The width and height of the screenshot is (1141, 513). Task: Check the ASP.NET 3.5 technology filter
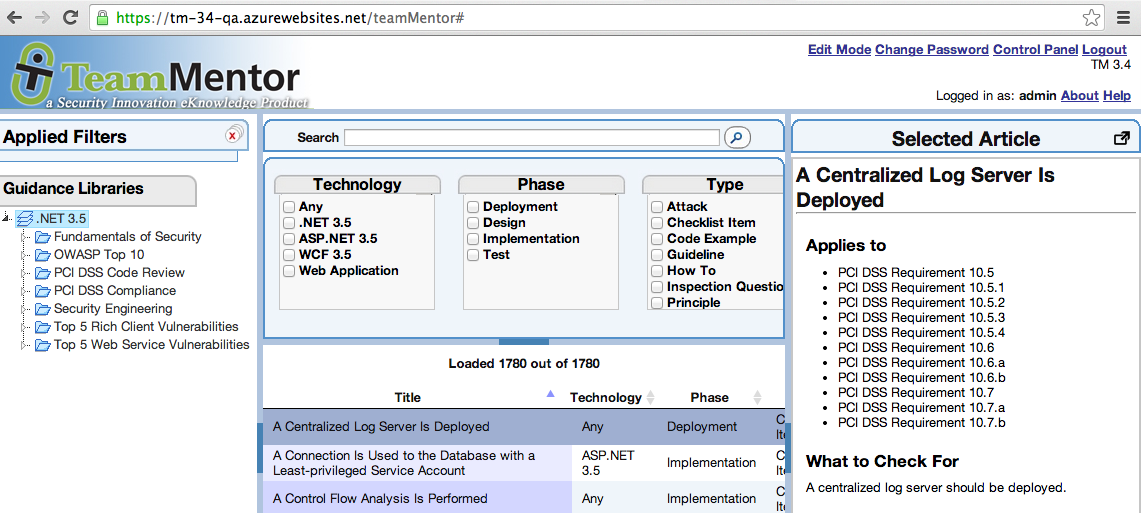[289, 239]
